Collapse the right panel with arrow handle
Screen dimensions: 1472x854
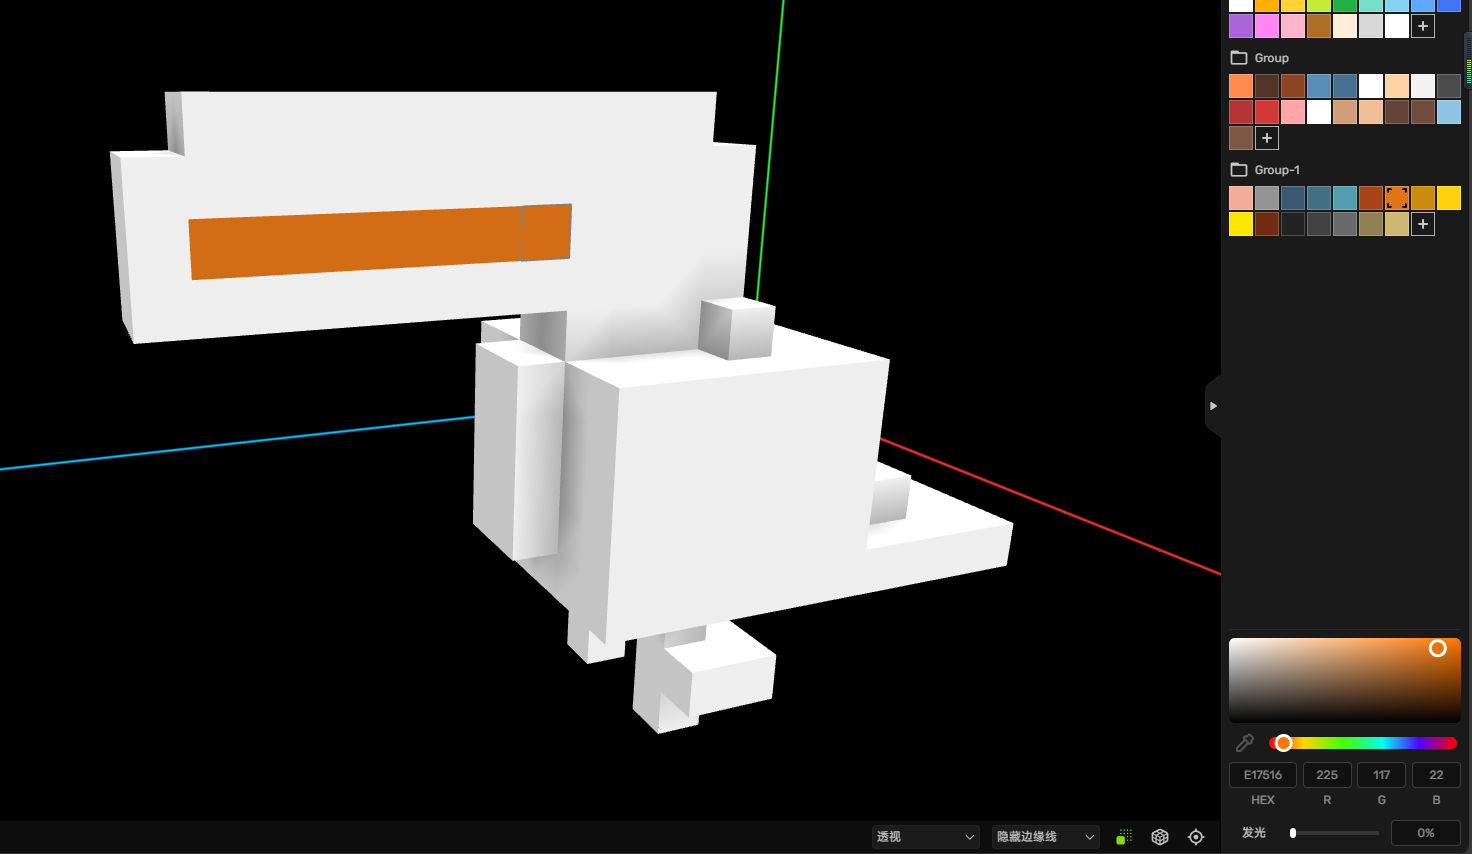coord(1213,406)
